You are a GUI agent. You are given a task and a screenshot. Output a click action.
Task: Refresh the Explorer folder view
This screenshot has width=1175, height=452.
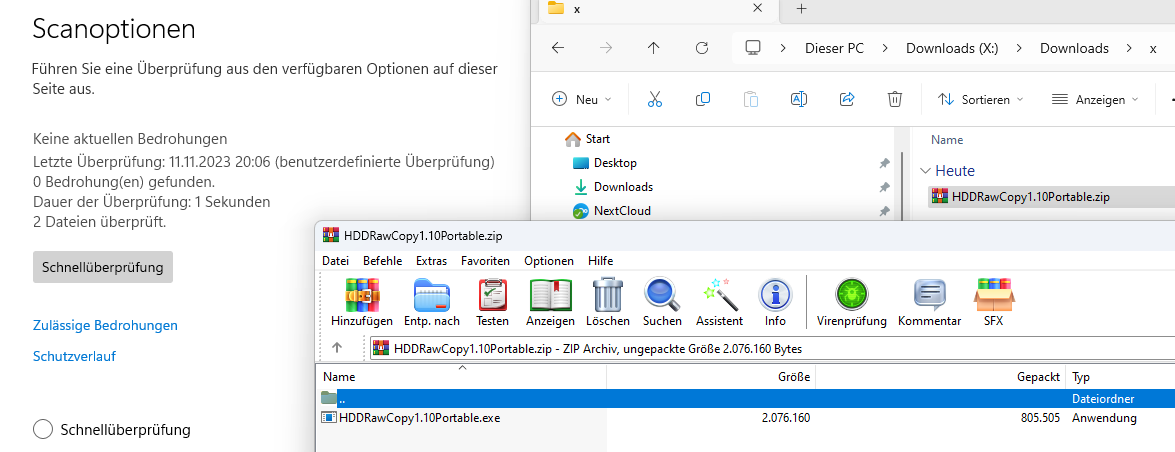coord(701,48)
